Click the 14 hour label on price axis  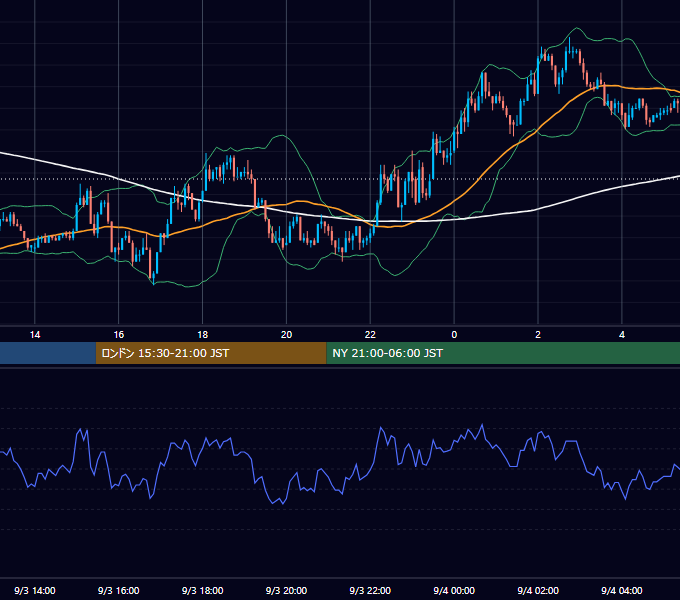coord(35,335)
